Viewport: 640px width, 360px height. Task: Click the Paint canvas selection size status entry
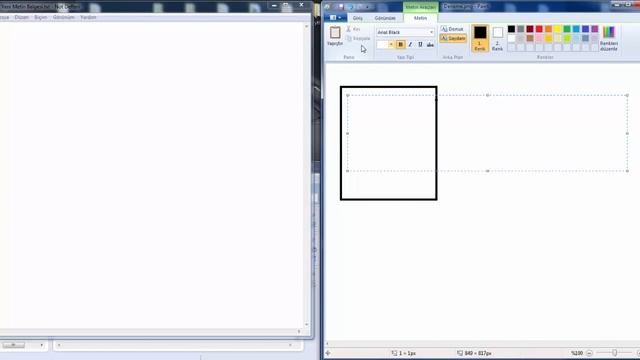coord(403,353)
